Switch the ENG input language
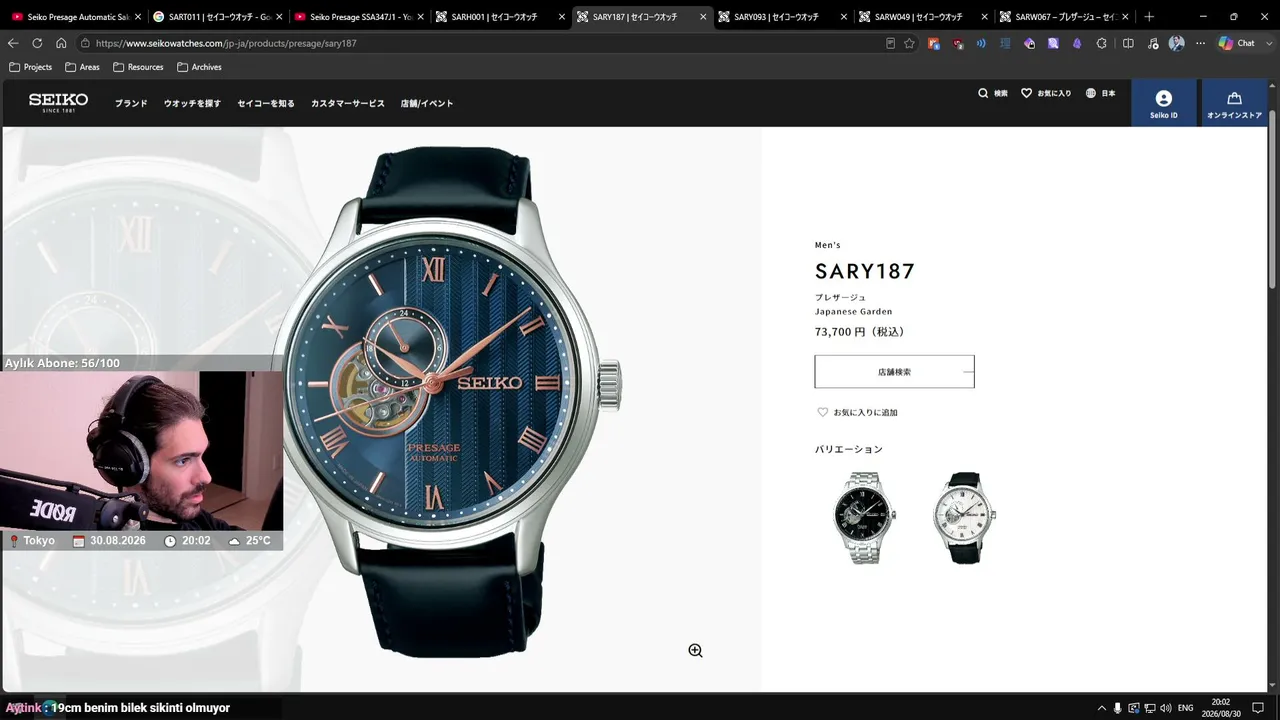This screenshot has width=1280, height=720. coord(1186,708)
